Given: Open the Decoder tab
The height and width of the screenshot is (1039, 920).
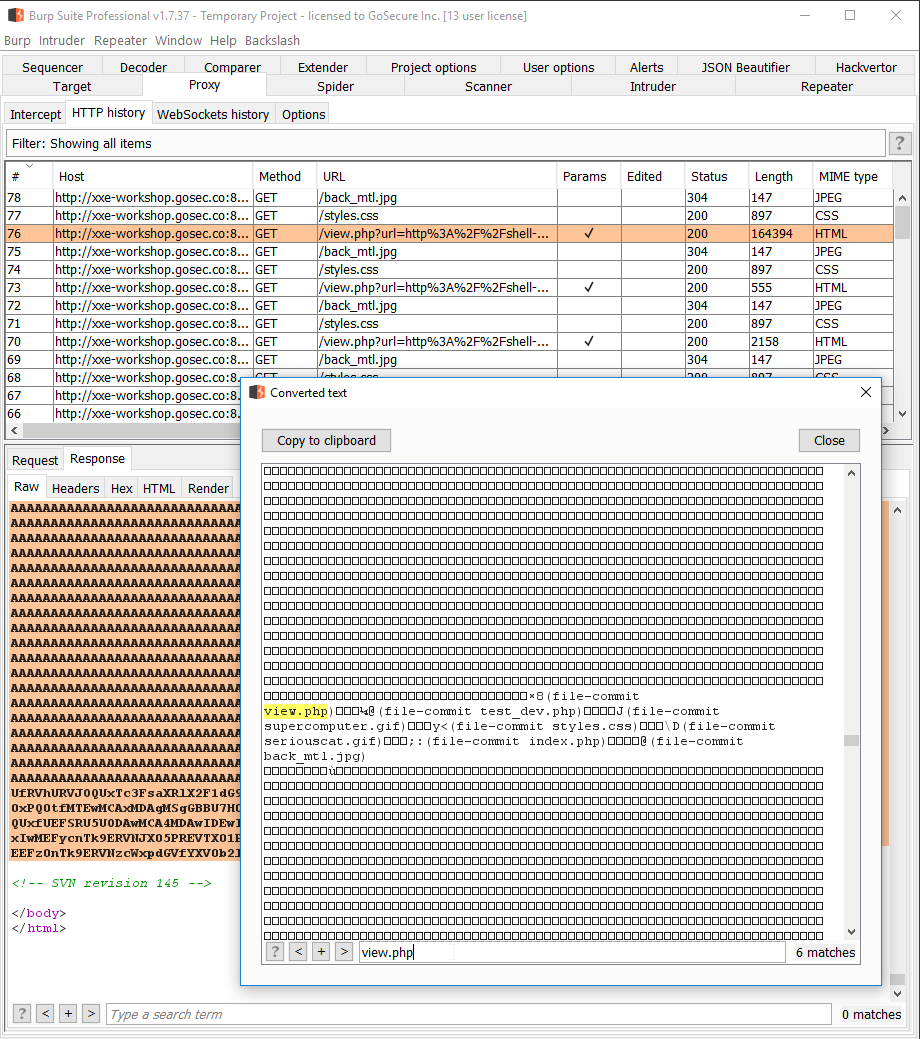Looking at the screenshot, I should [142, 66].
